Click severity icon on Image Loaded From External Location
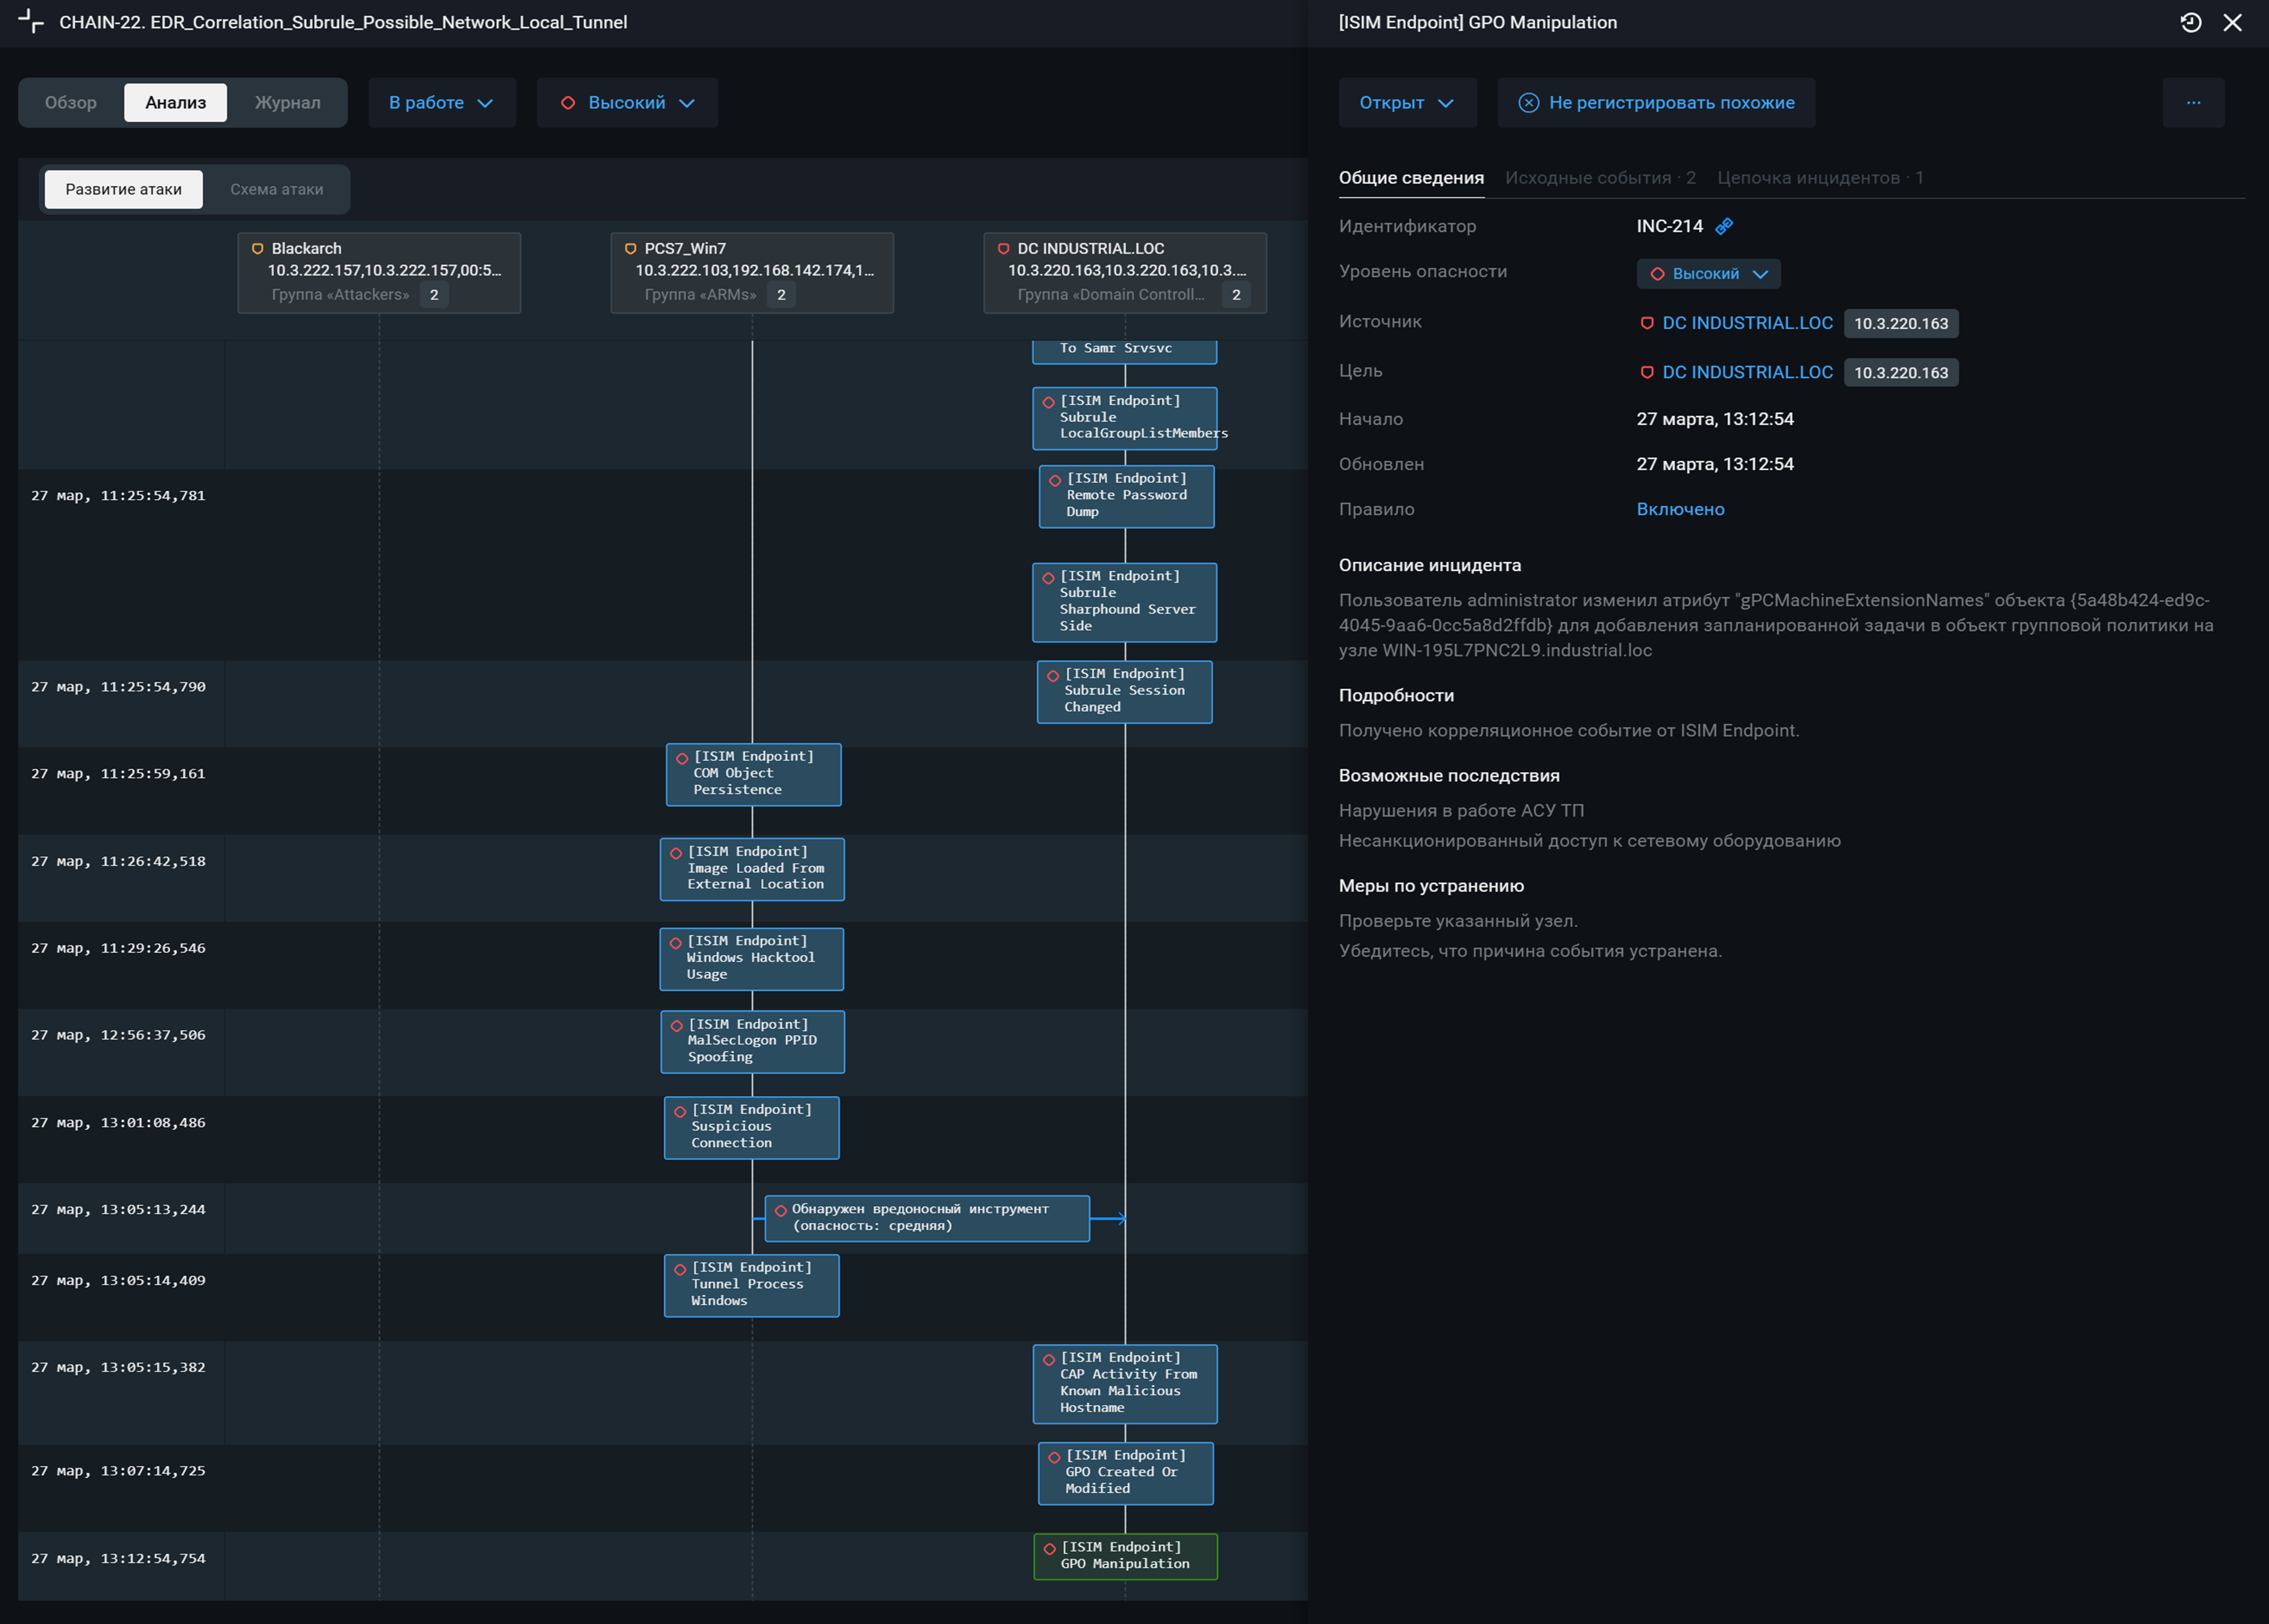The width and height of the screenshot is (2269, 1624). click(675, 853)
